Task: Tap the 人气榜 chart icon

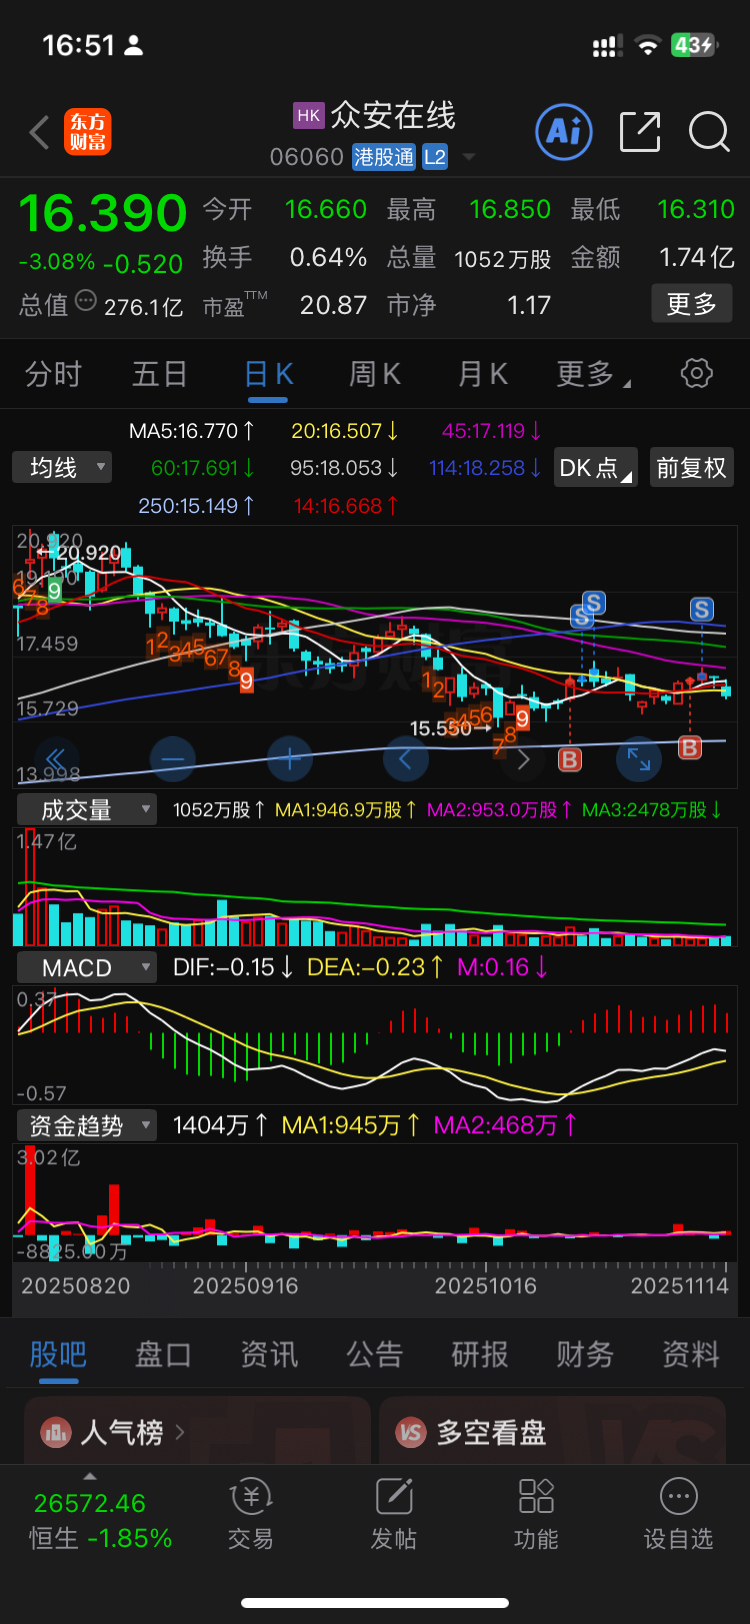Action: (55, 1433)
